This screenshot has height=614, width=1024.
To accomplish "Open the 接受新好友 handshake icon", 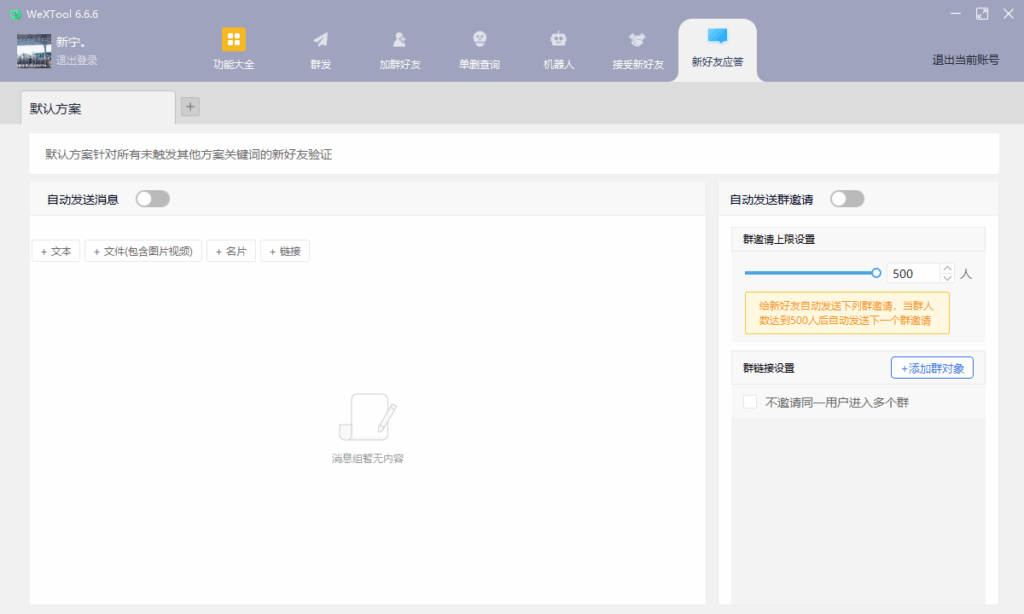I will pos(637,40).
